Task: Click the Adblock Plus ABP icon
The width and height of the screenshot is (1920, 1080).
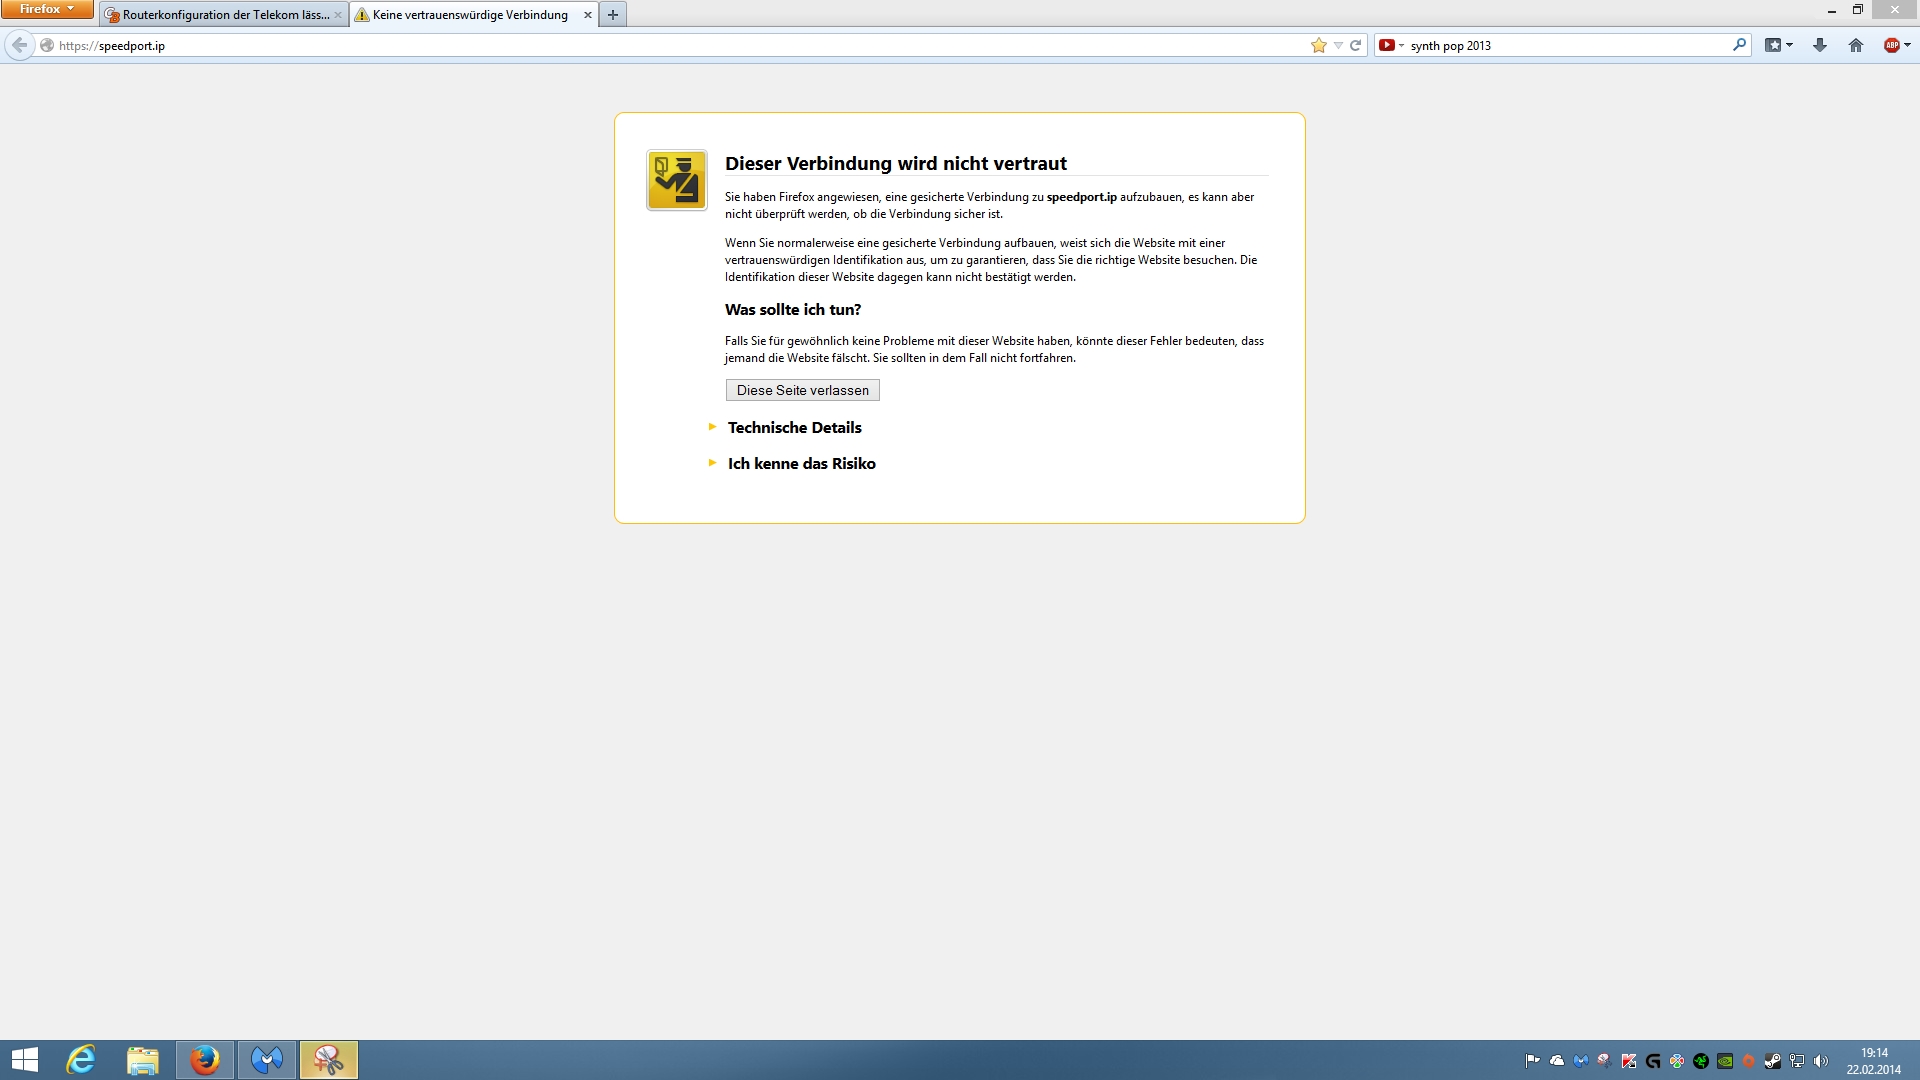Action: [x=1892, y=45]
